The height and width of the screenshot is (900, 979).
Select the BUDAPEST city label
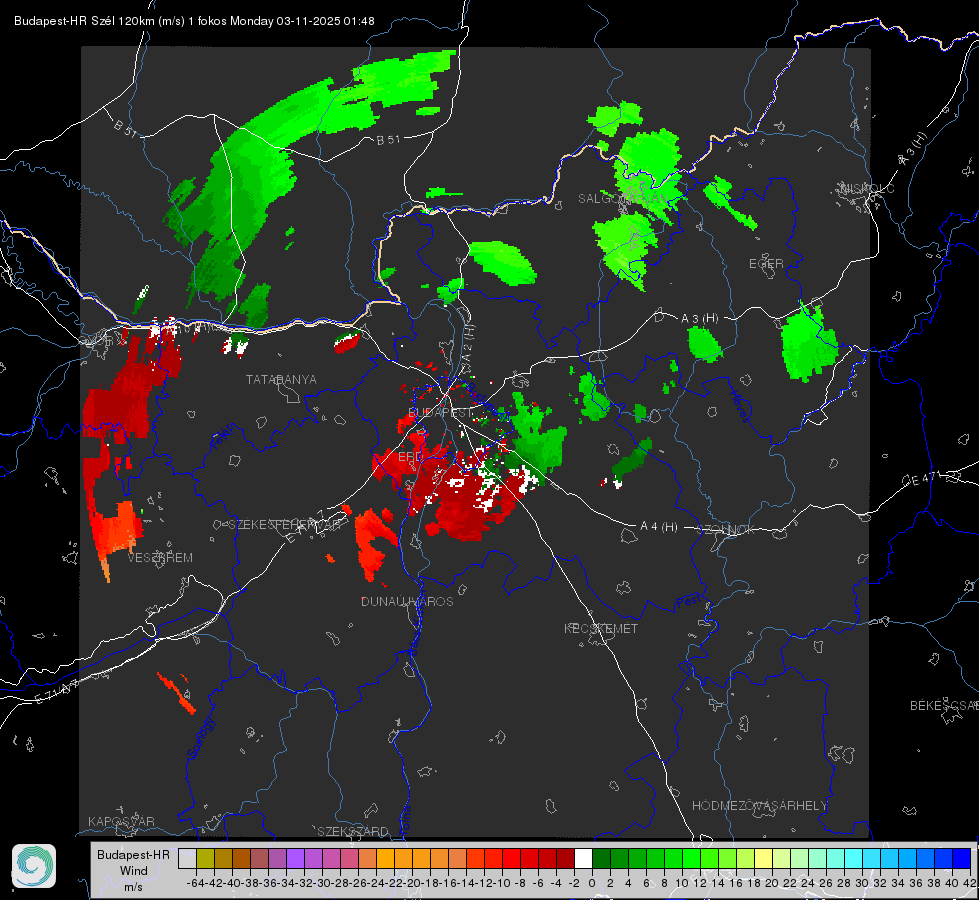pyautogui.click(x=440, y=413)
